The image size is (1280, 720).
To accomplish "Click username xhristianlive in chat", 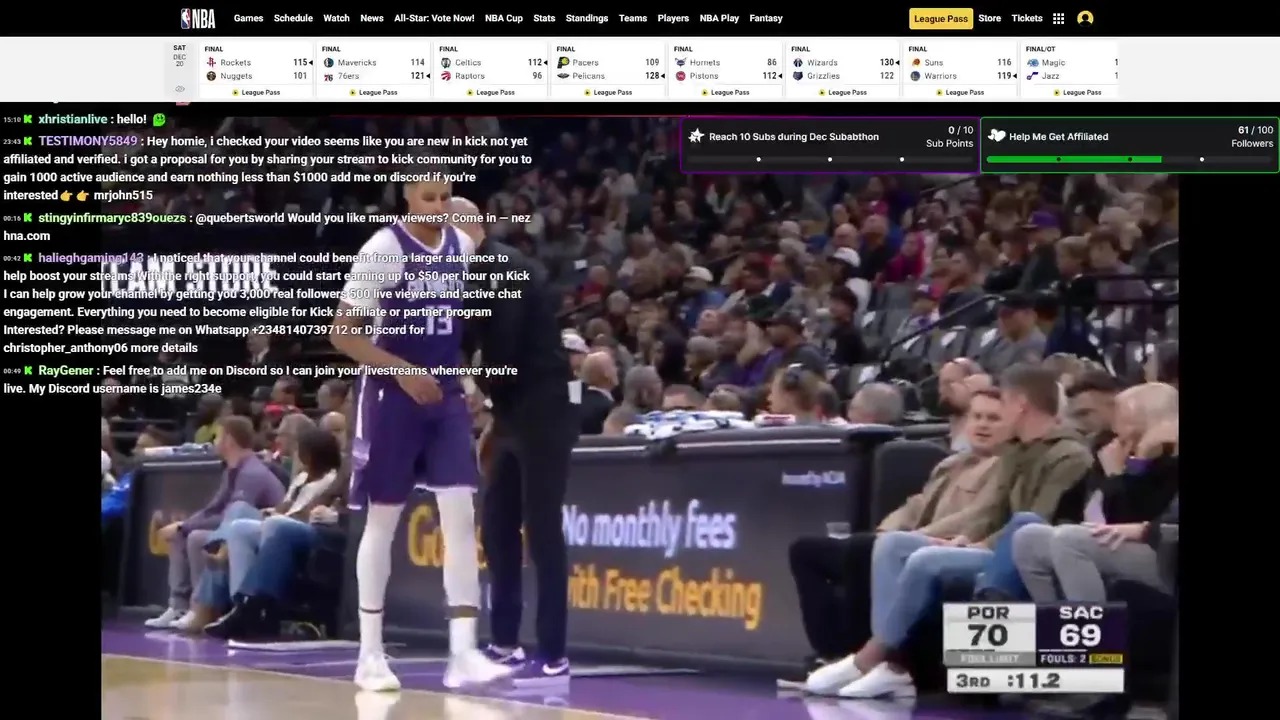I will [73, 119].
